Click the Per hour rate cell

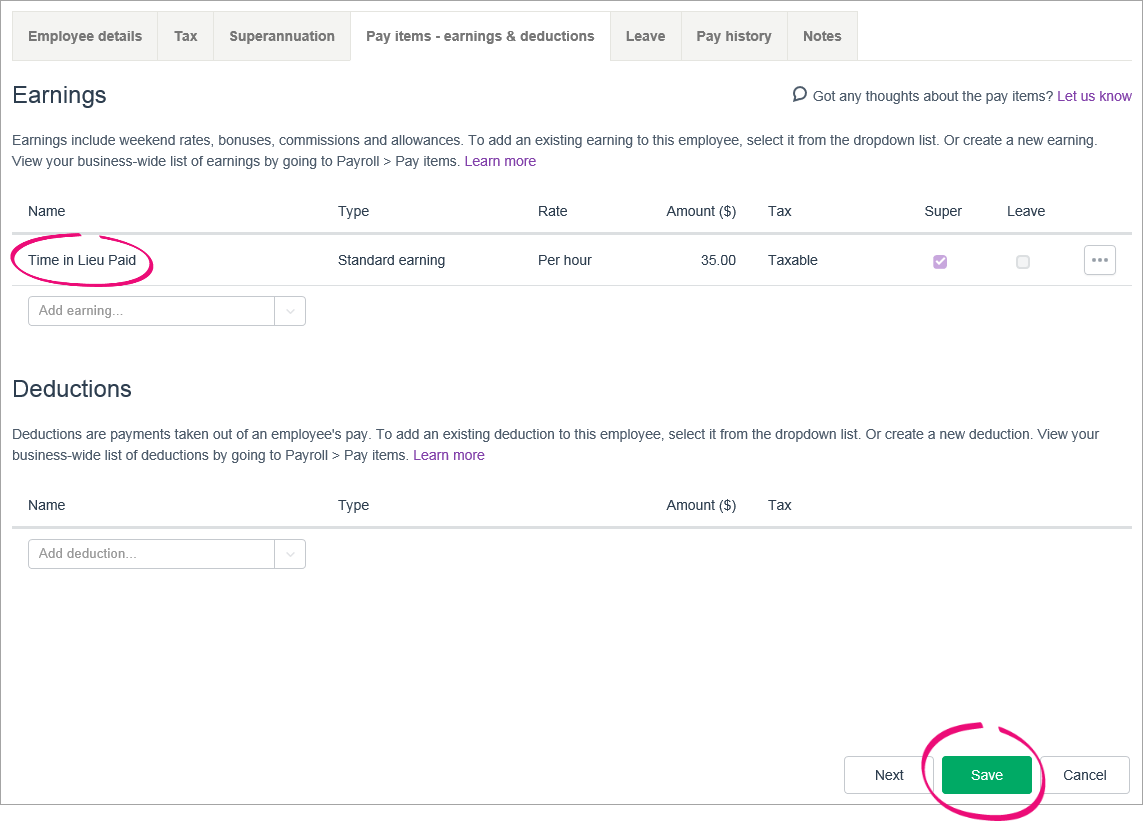564,260
